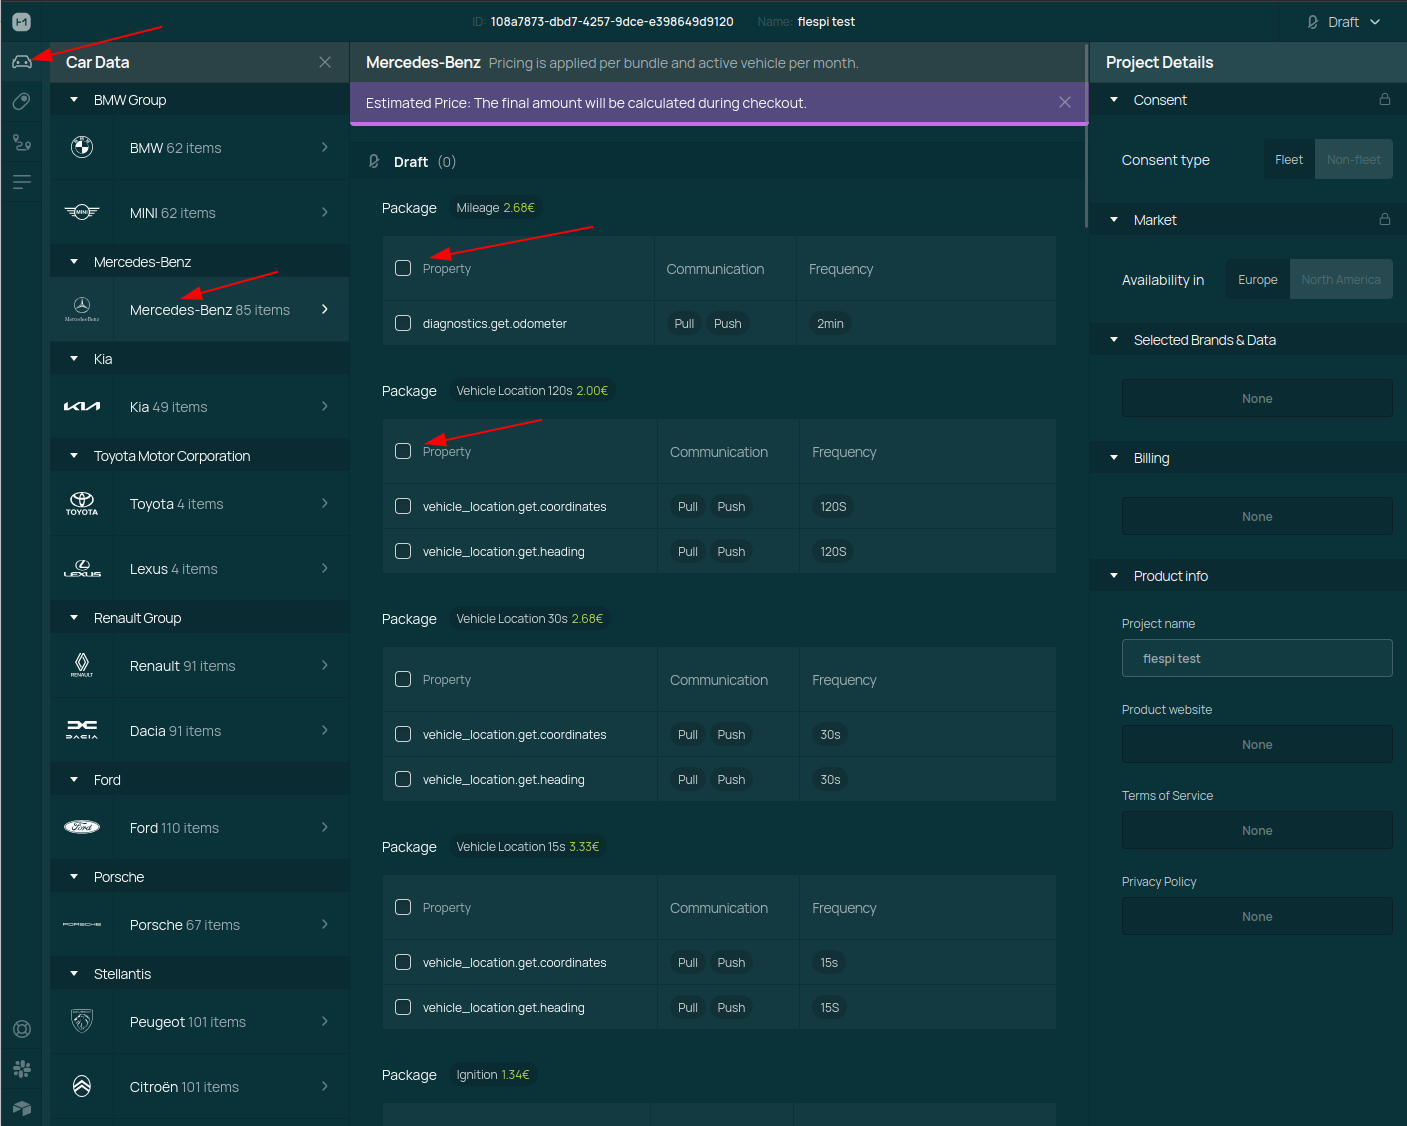Screen dimensions: 1407x1126
Task: Check the Mileage package Property checkbox
Action: point(403,268)
